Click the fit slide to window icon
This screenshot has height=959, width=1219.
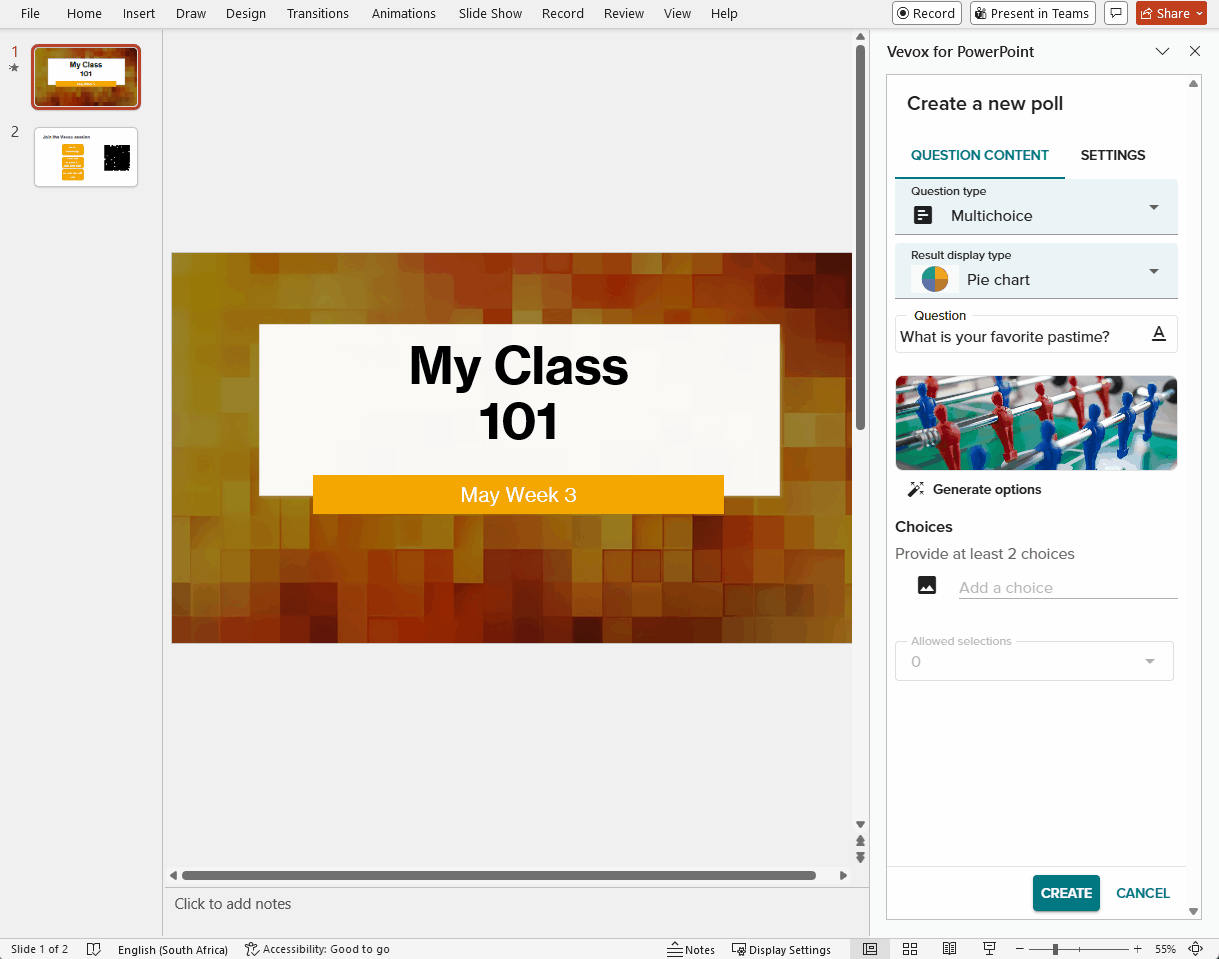tap(1196, 949)
